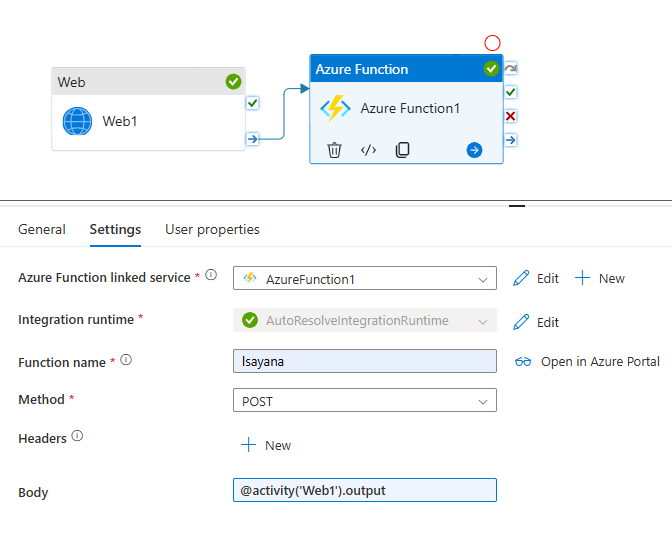The height and width of the screenshot is (545, 672).
Task: Show Headers info tooltip icon
Action: [x=77, y=436]
